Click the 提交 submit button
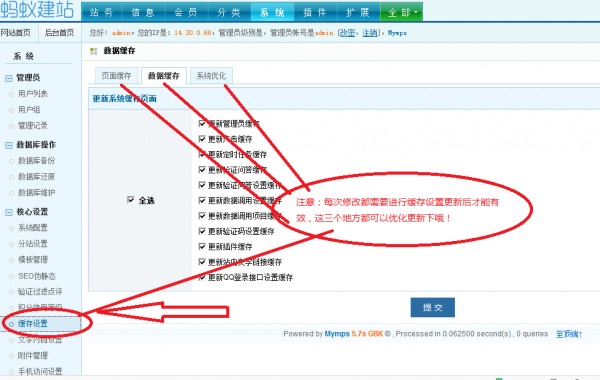 [x=433, y=307]
